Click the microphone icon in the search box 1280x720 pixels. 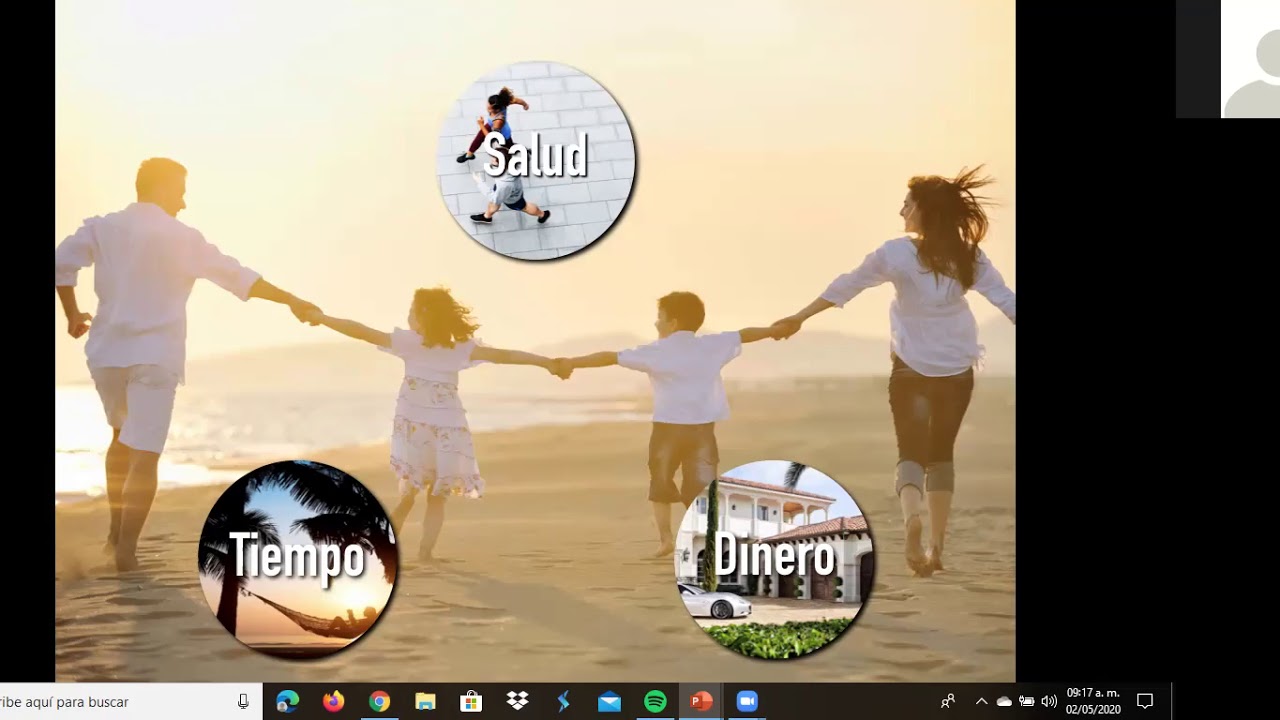pos(243,702)
